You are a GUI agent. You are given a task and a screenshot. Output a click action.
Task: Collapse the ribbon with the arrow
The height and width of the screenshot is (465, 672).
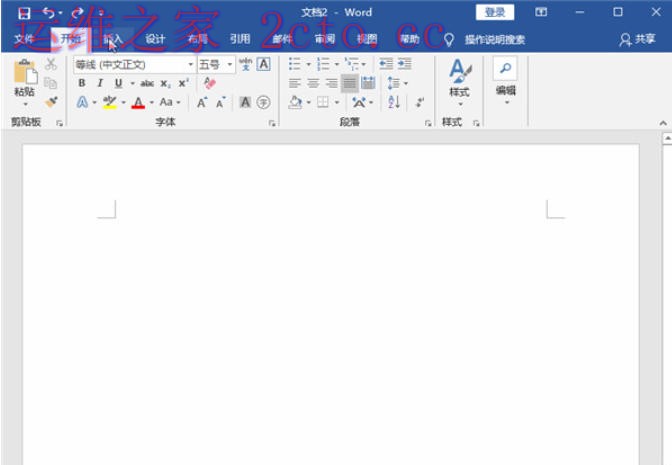pos(663,123)
